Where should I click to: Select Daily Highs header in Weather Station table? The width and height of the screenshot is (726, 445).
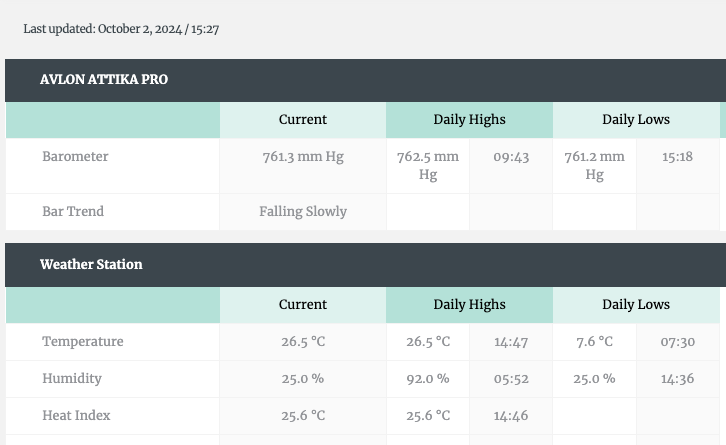point(469,305)
